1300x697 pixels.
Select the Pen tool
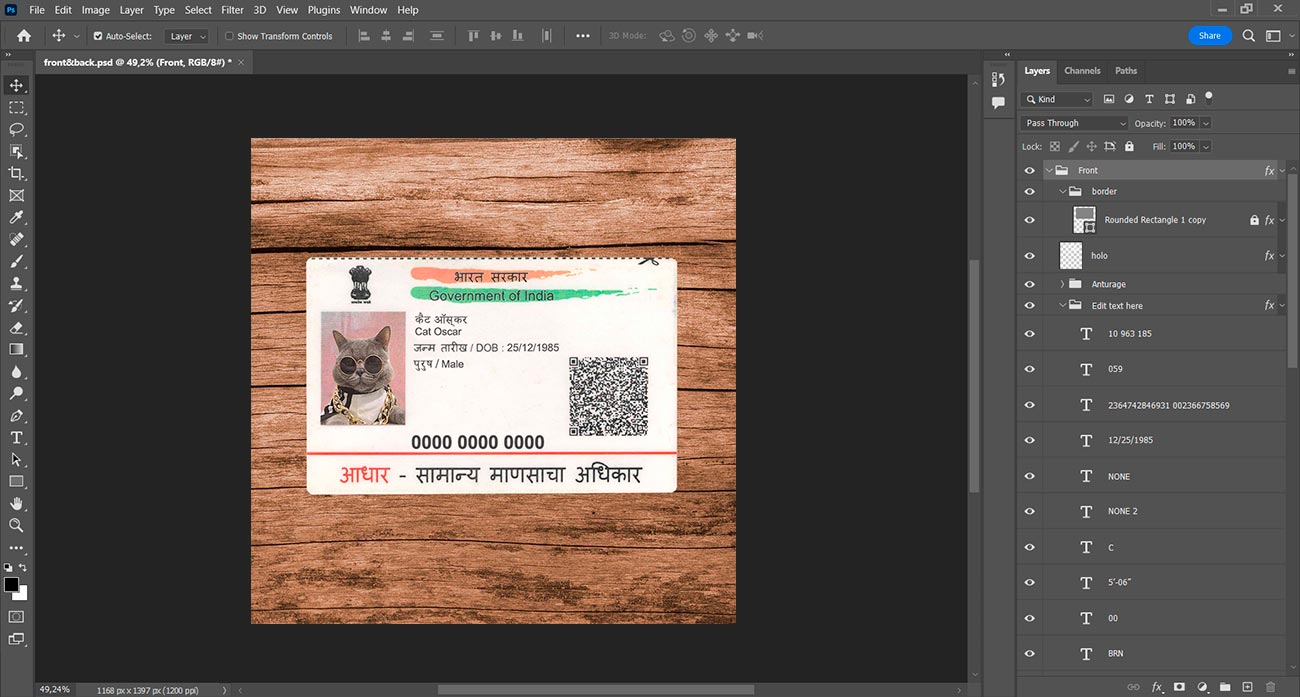[16, 415]
